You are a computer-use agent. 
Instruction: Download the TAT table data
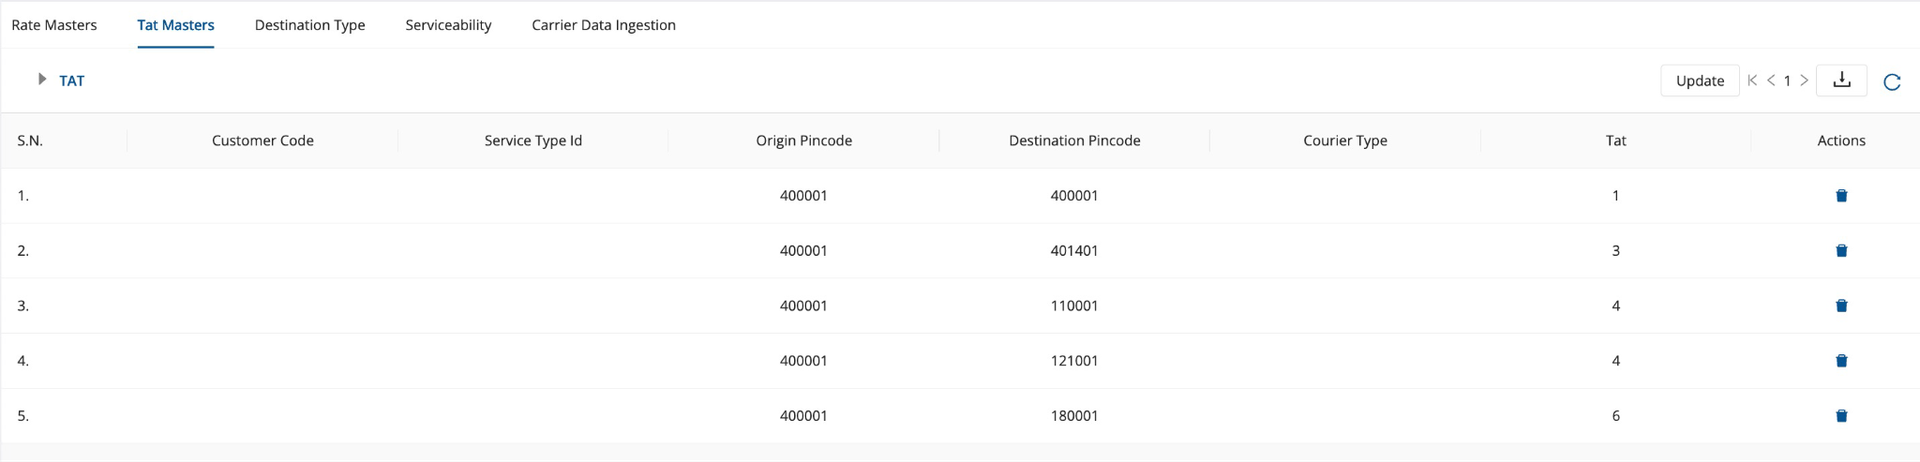click(x=1841, y=81)
